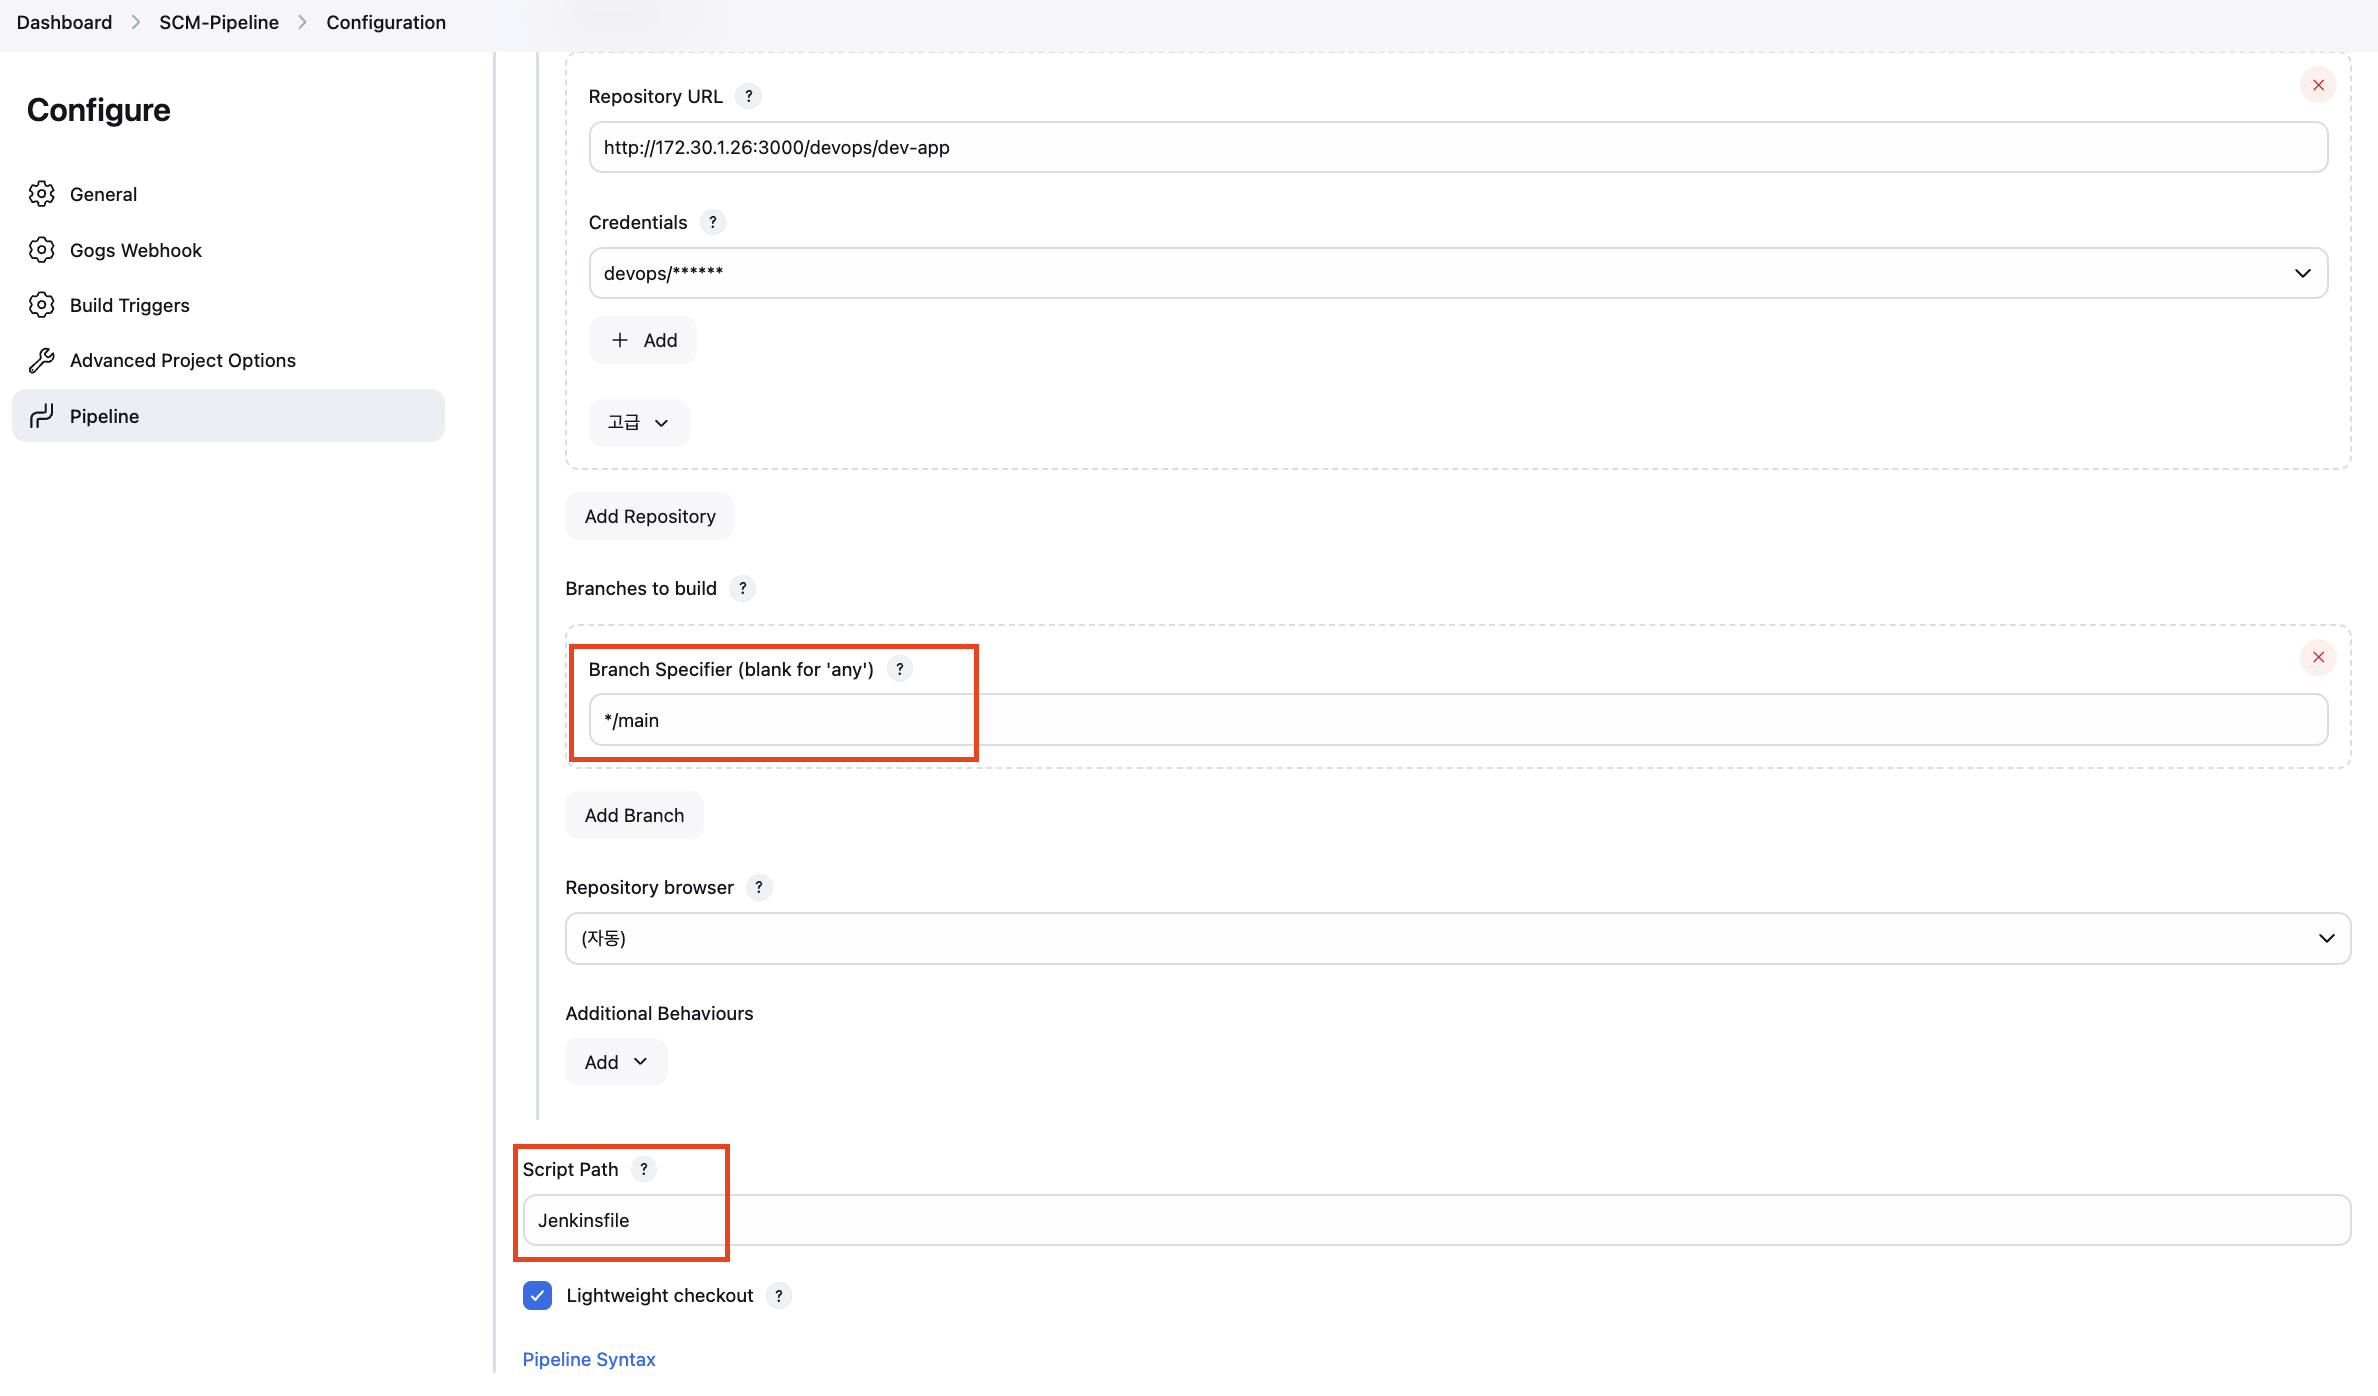Screen dimensions: 2378x1396
Task: Delete the branch specifier entry
Action: point(2317,657)
